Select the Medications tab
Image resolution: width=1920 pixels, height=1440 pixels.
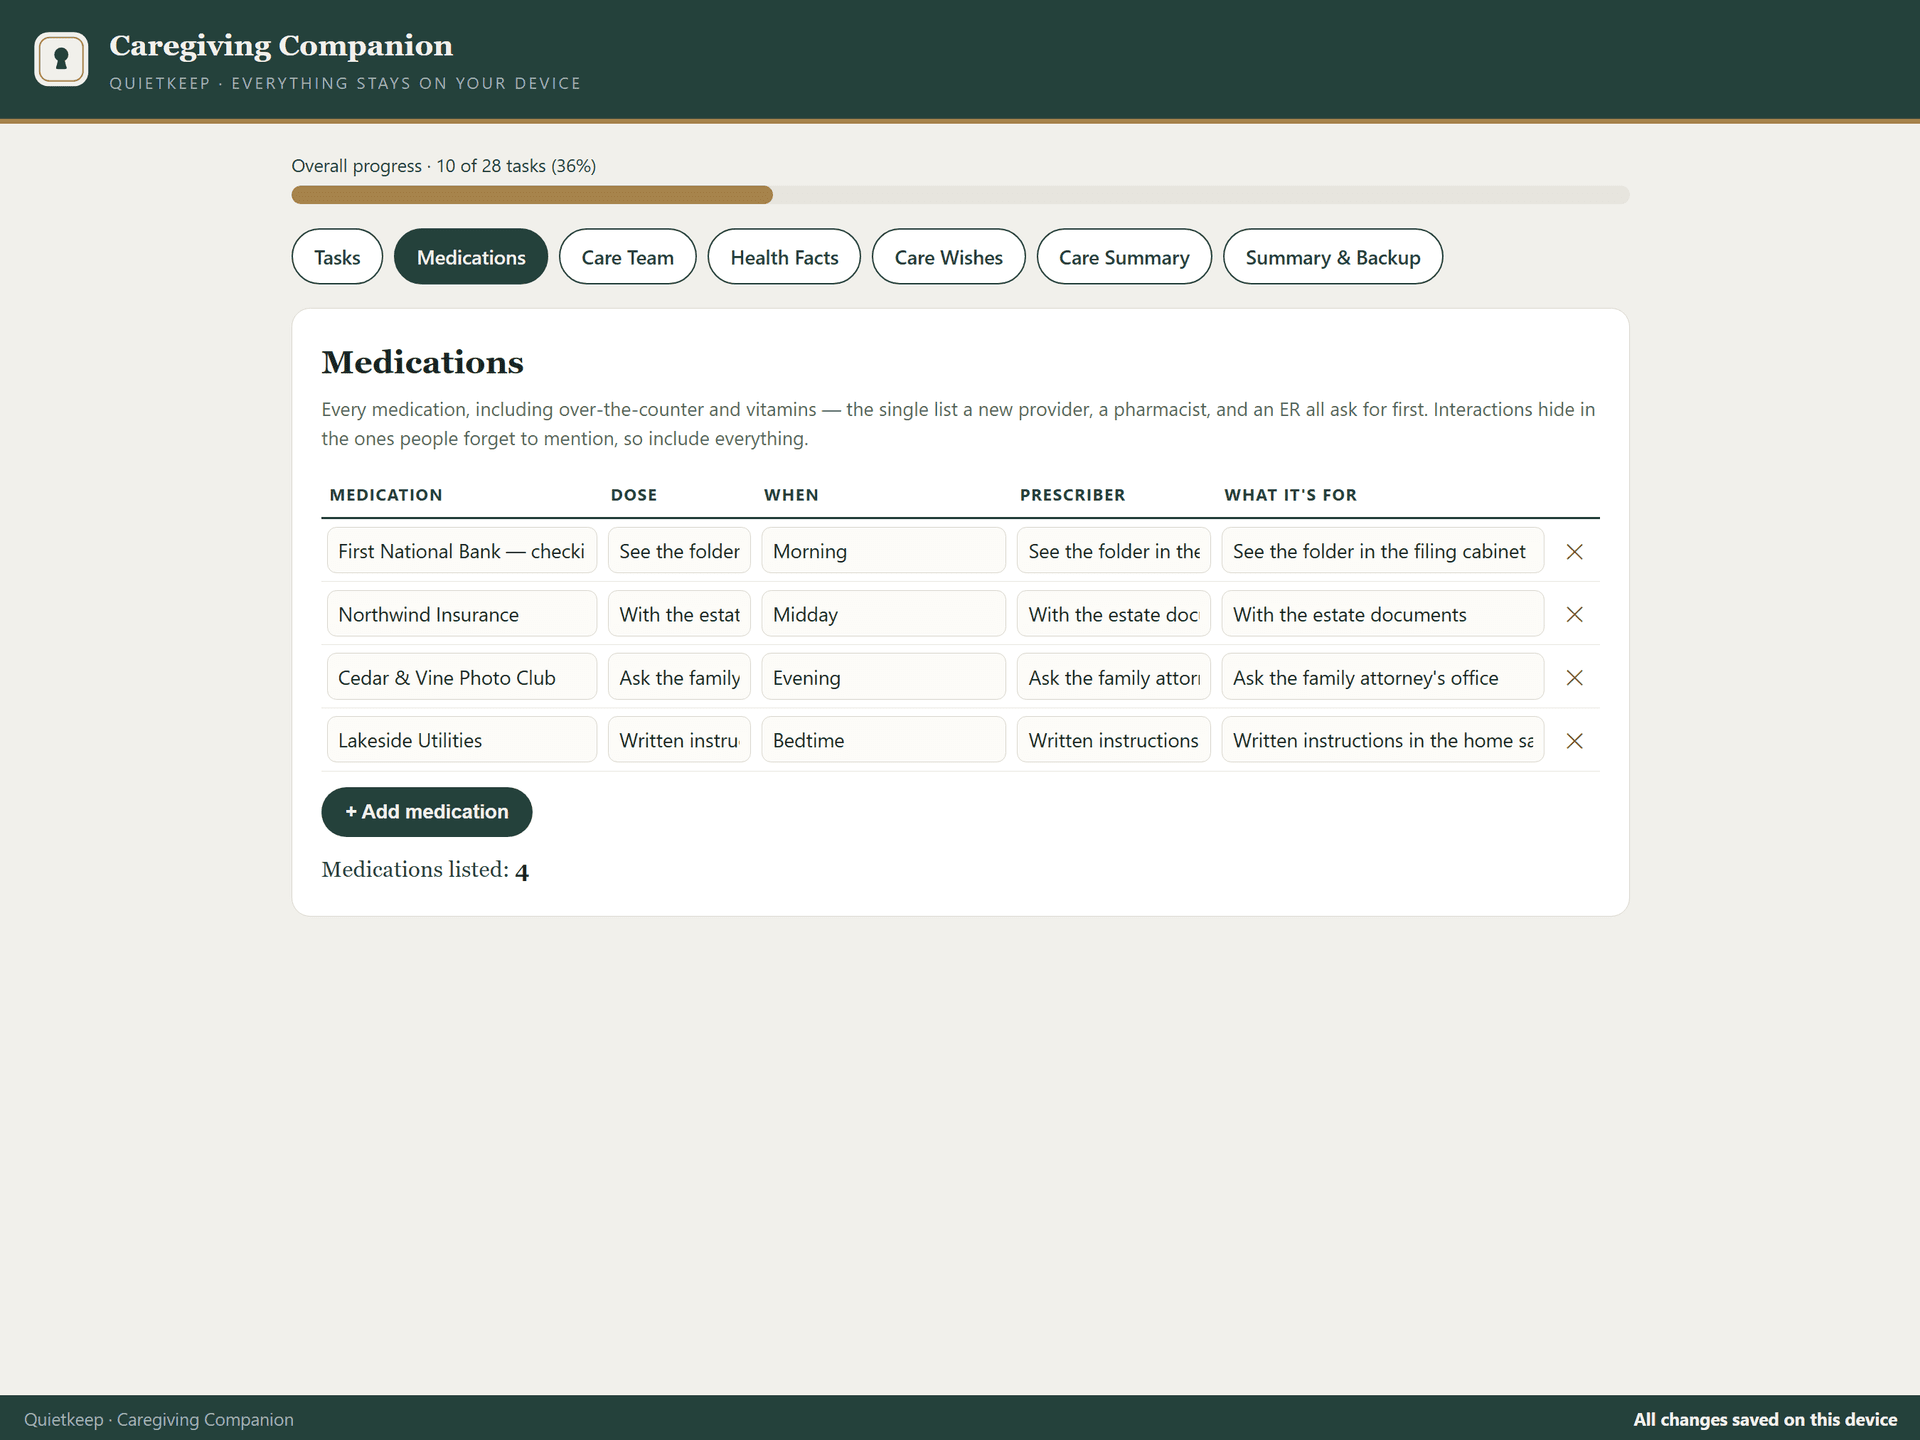[471, 257]
